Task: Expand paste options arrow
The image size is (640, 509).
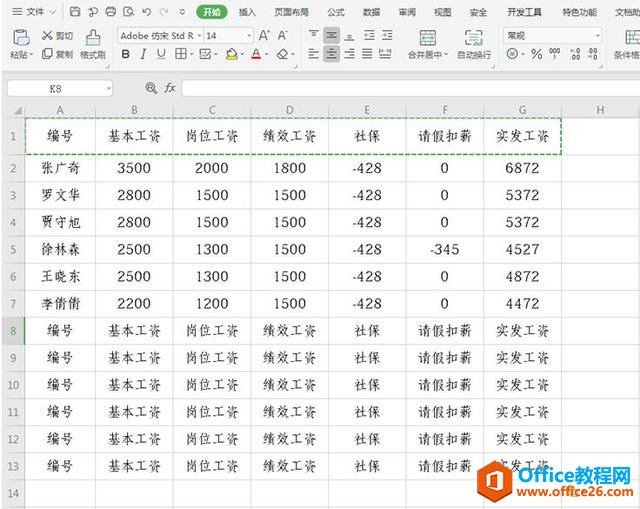Action: pos(31,54)
